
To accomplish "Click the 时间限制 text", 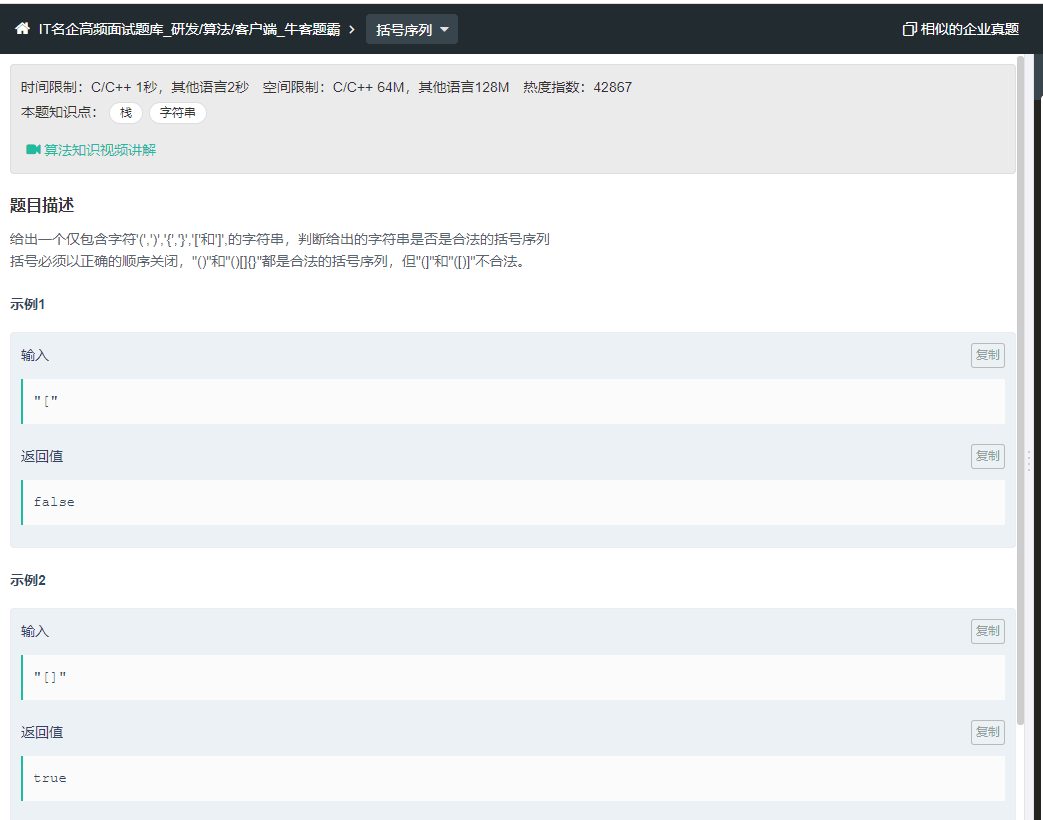I will [134, 87].
